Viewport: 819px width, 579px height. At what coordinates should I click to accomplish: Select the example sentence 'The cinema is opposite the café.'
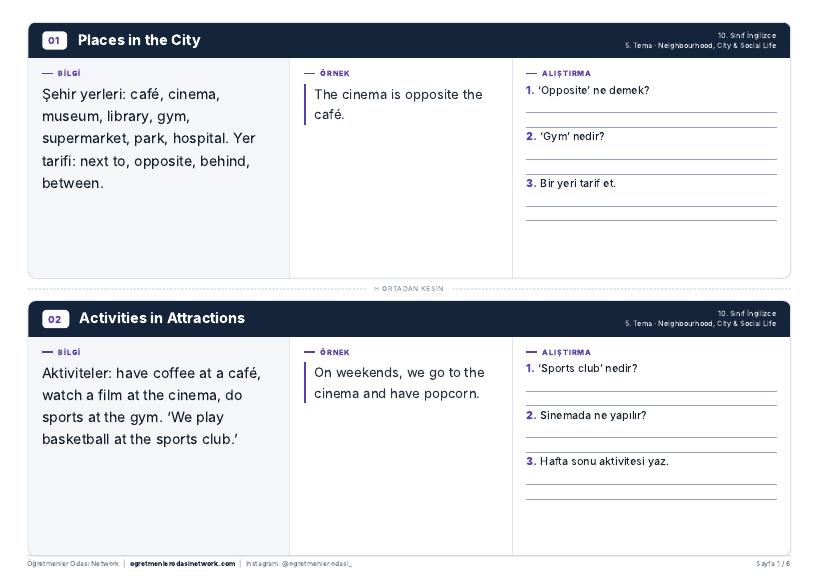tap(398, 104)
